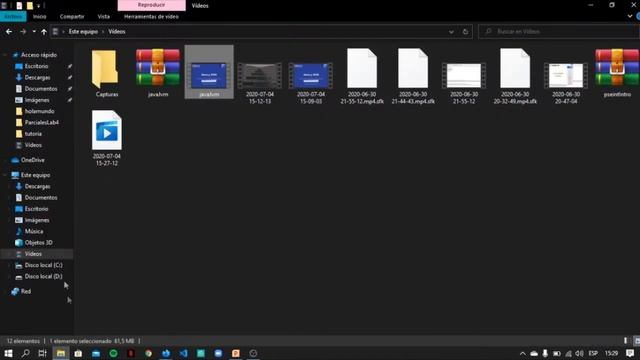640x360 pixels.
Task: Switch to the Inicio ribbon tab
Action: 40,17
